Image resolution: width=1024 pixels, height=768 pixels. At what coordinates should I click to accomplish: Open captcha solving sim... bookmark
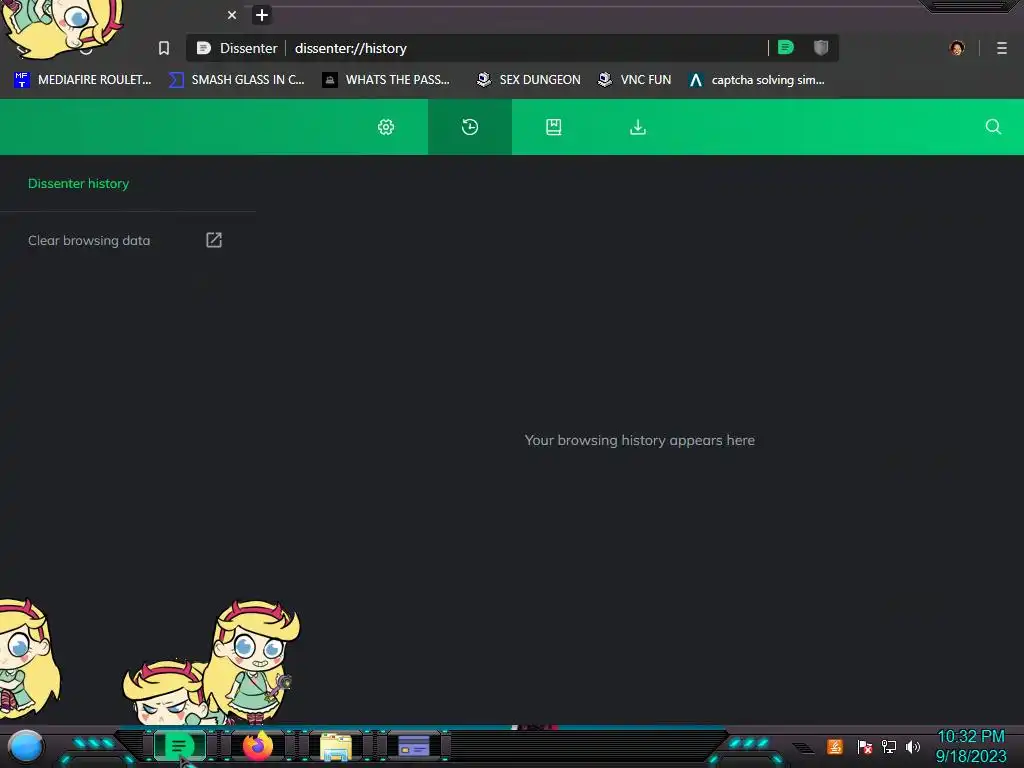pos(757,80)
